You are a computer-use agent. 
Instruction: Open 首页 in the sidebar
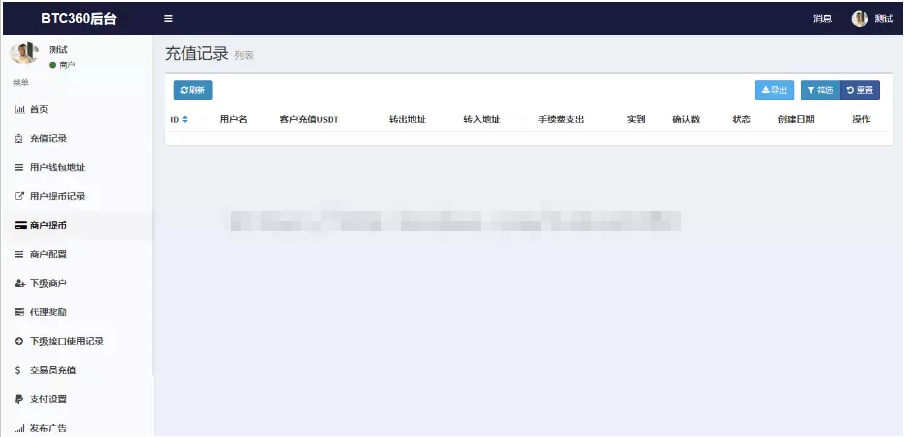pos(77,110)
